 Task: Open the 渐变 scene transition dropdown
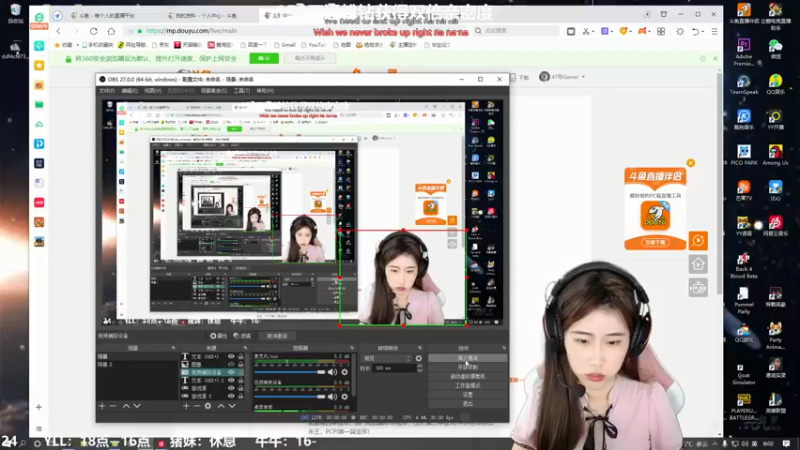[386, 358]
